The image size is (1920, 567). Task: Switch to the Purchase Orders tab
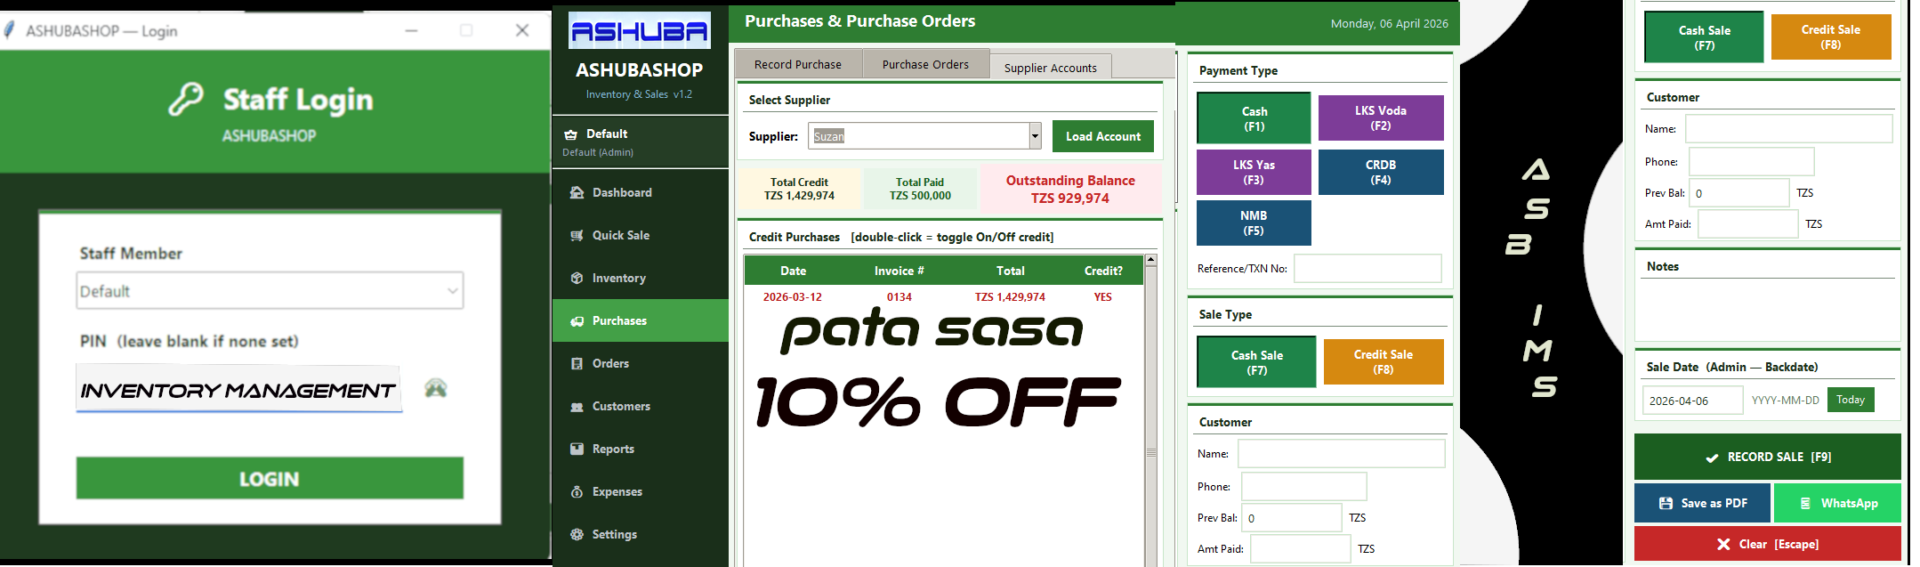tap(925, 65)
